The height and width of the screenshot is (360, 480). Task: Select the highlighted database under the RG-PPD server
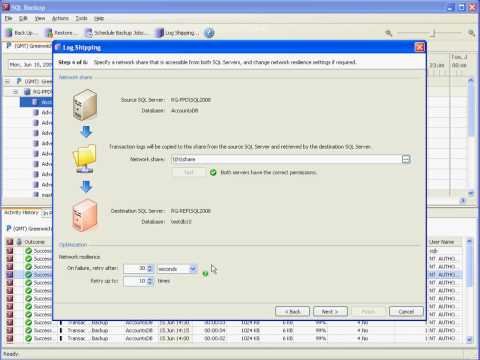(x=37, y=102)
